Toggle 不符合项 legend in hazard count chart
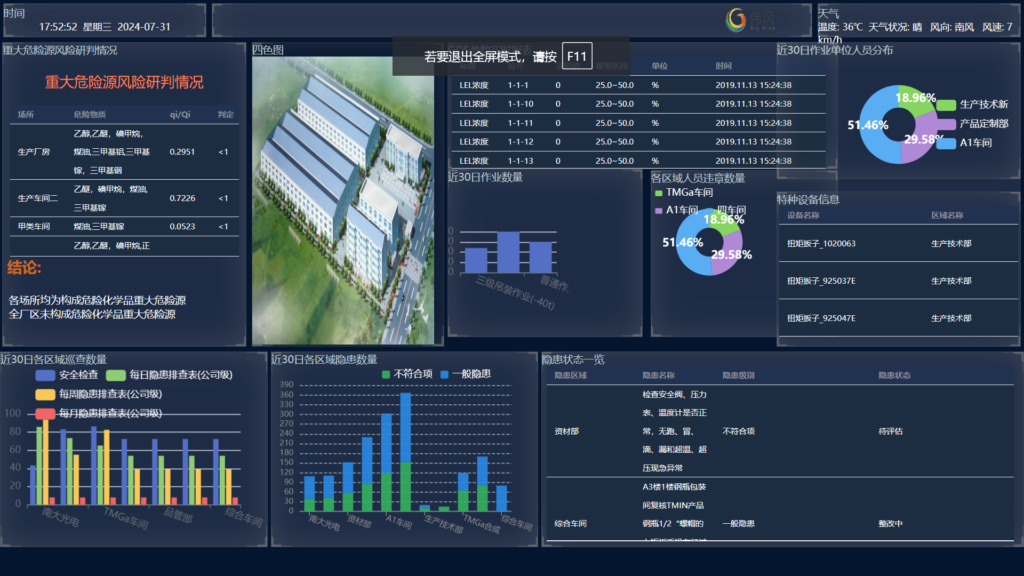The width and height of the screenshot is (1024, 576). pyautogui.click(x=407, y=374)
